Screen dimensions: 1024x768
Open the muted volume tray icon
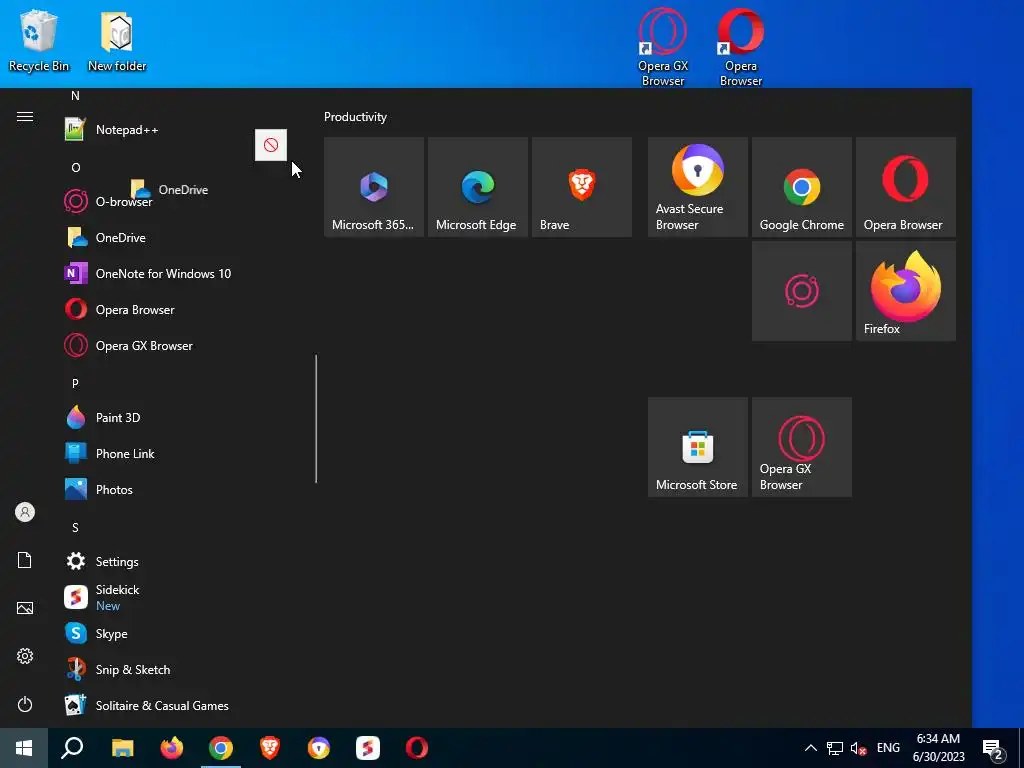coord(858,748)
